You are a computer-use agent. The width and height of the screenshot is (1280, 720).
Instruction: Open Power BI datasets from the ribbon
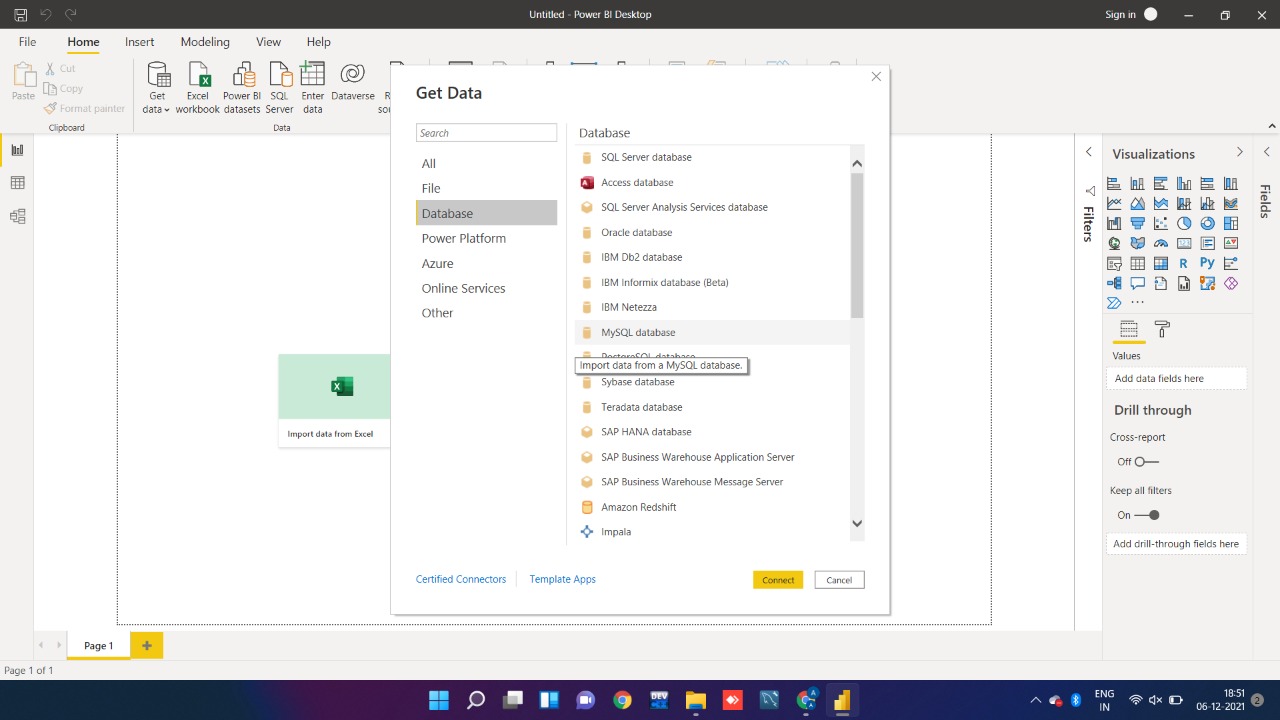[242, 88]
